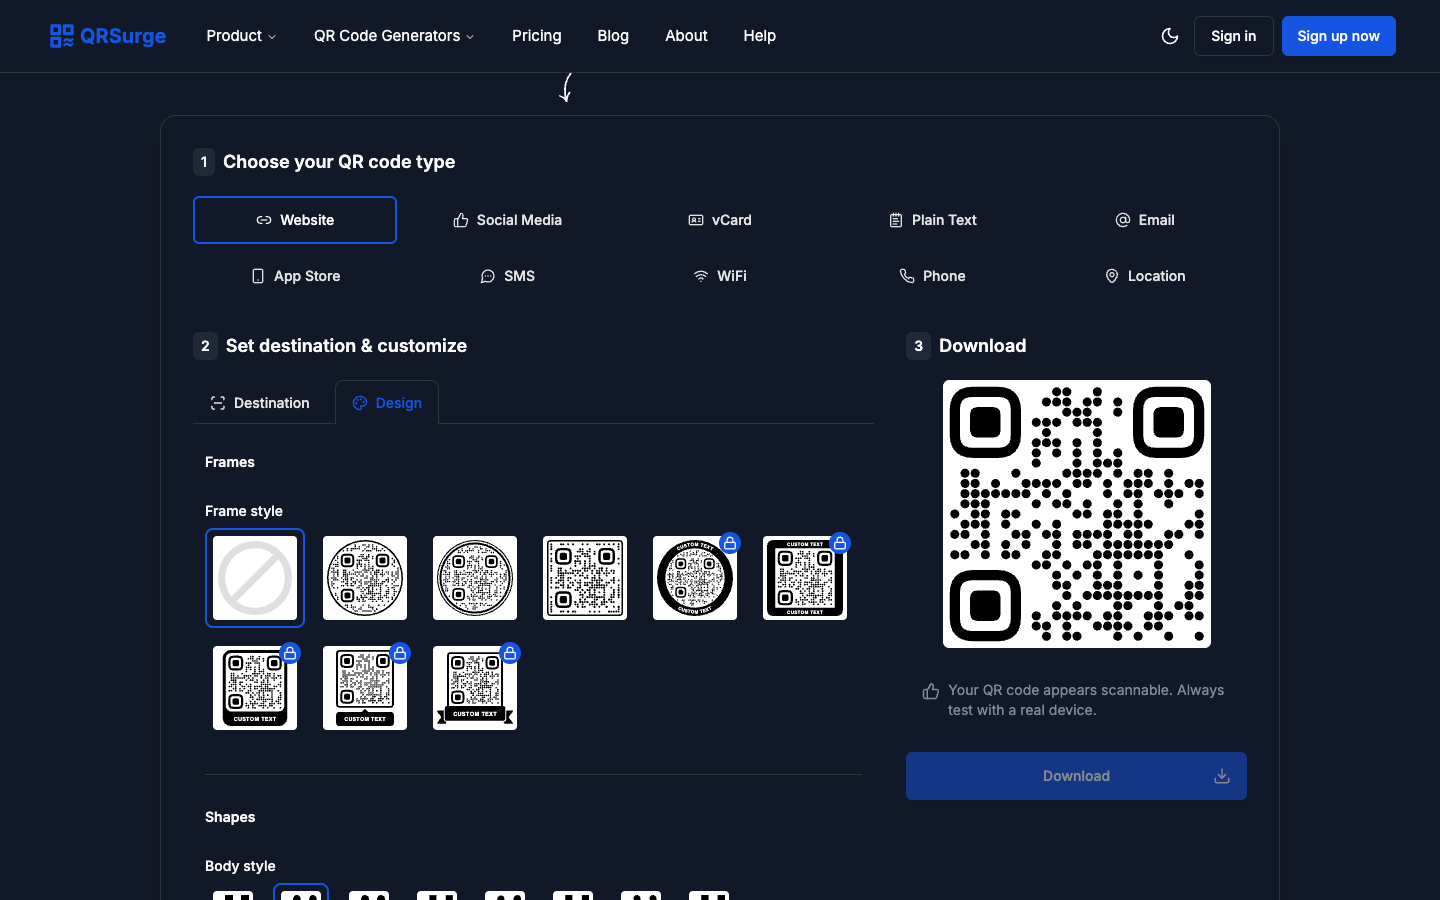This screenshot has height=900, width=1440.
Task: Choose the Plain Text QR code type
Action: click(x=932, y=220)
